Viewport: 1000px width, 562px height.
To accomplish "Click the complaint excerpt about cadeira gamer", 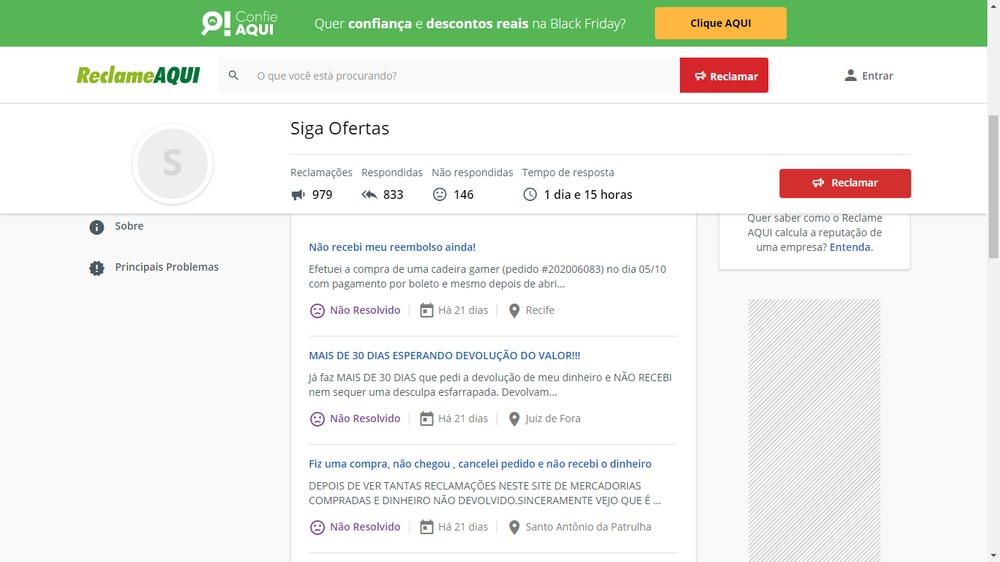I will [487, 276].
